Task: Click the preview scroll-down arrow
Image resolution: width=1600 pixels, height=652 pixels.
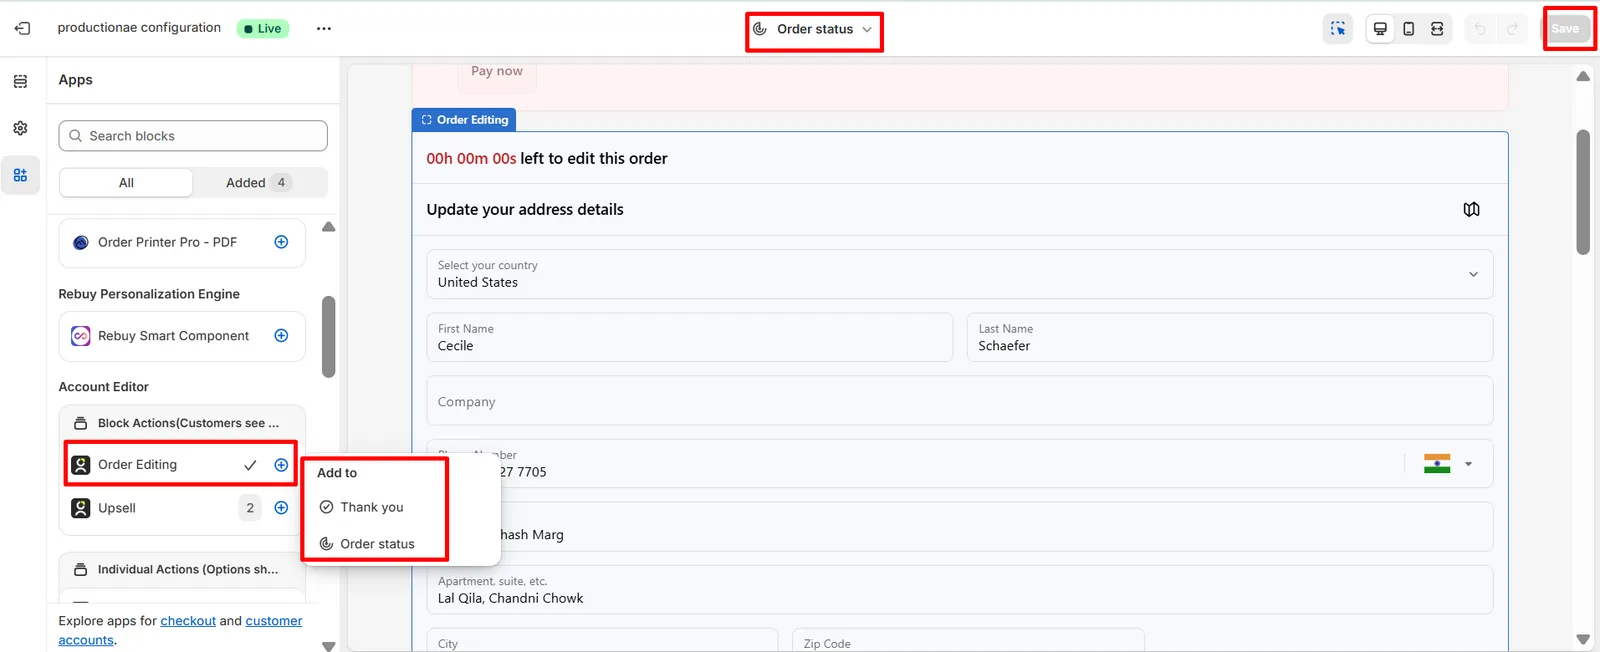Action: [1583, 639]
